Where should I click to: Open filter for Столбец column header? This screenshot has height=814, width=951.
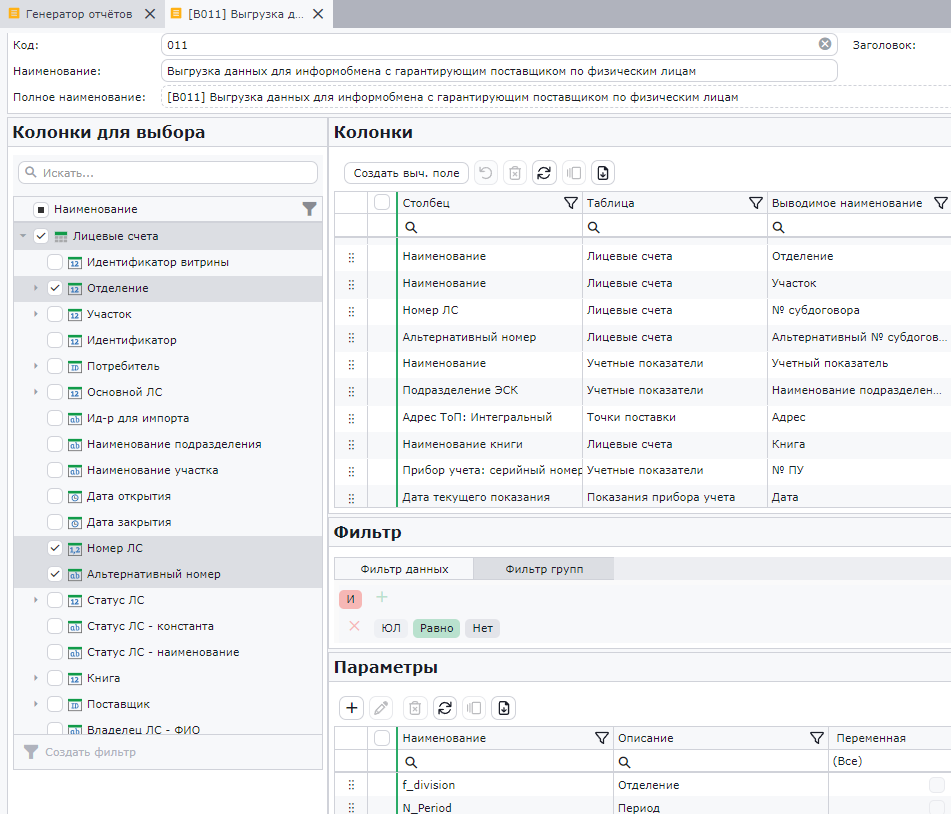571,203
